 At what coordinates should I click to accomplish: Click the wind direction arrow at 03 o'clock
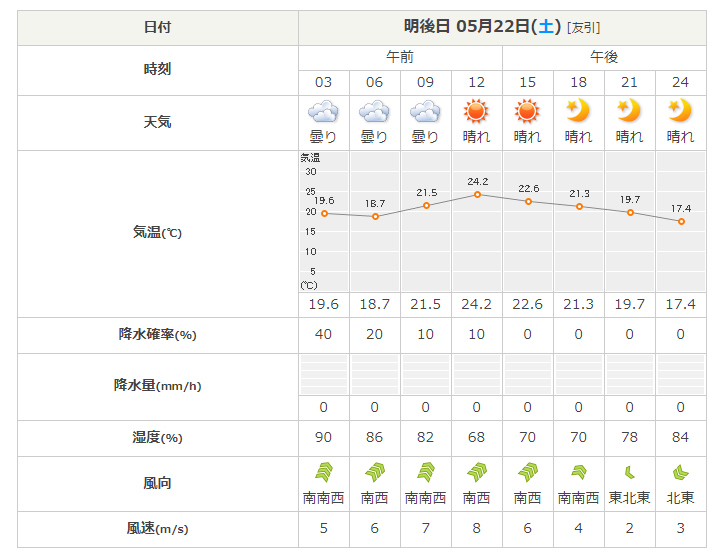(324, 472)
